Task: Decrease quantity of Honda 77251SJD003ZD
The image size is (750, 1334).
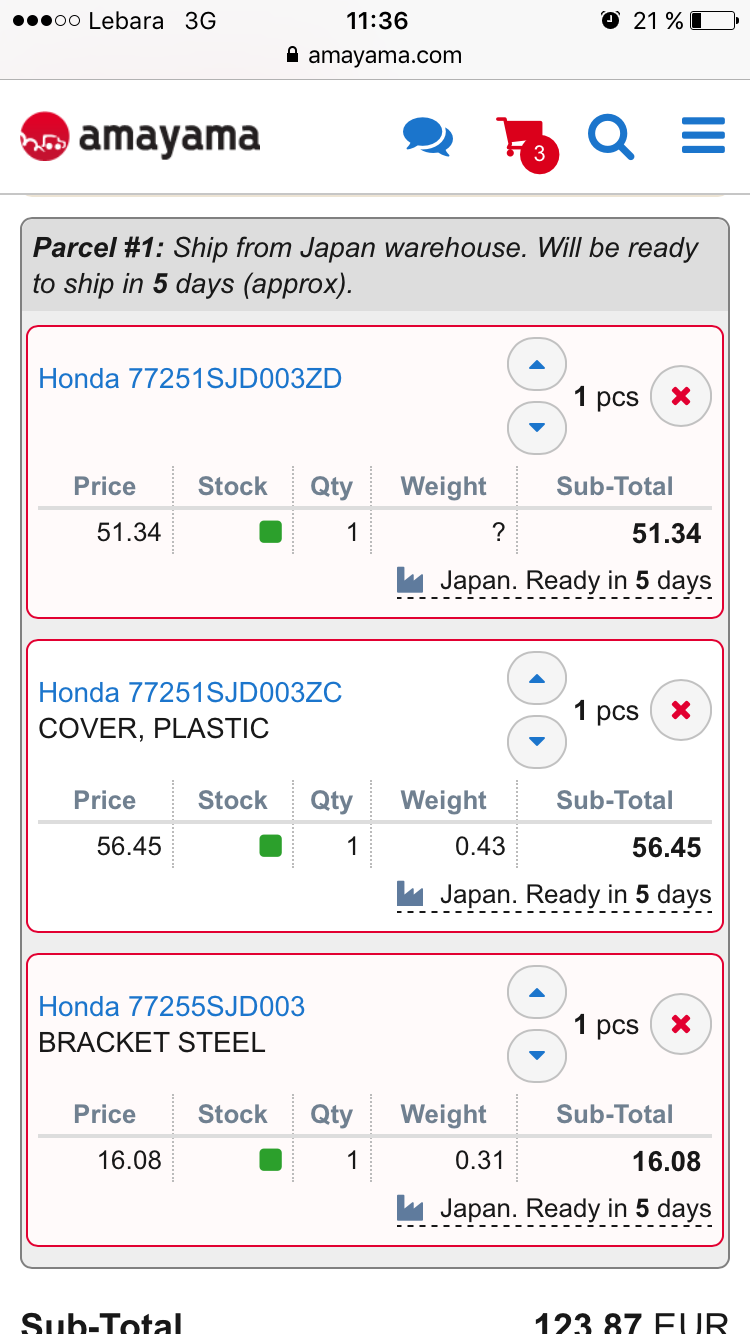Action: pyautogui.click(x=537, y=428)
